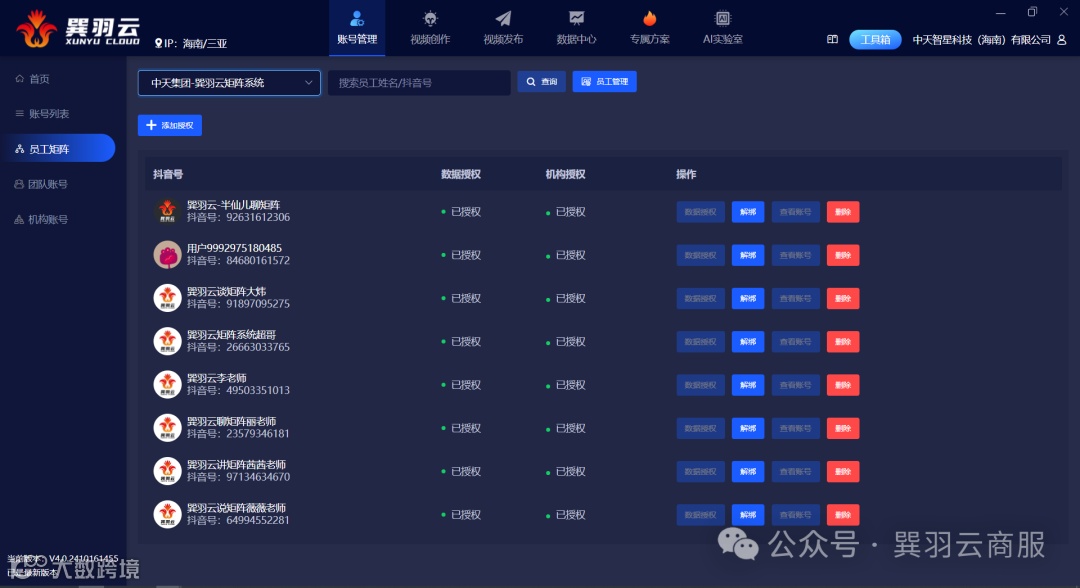Click the 数据授权 column header

click(461, 174)
